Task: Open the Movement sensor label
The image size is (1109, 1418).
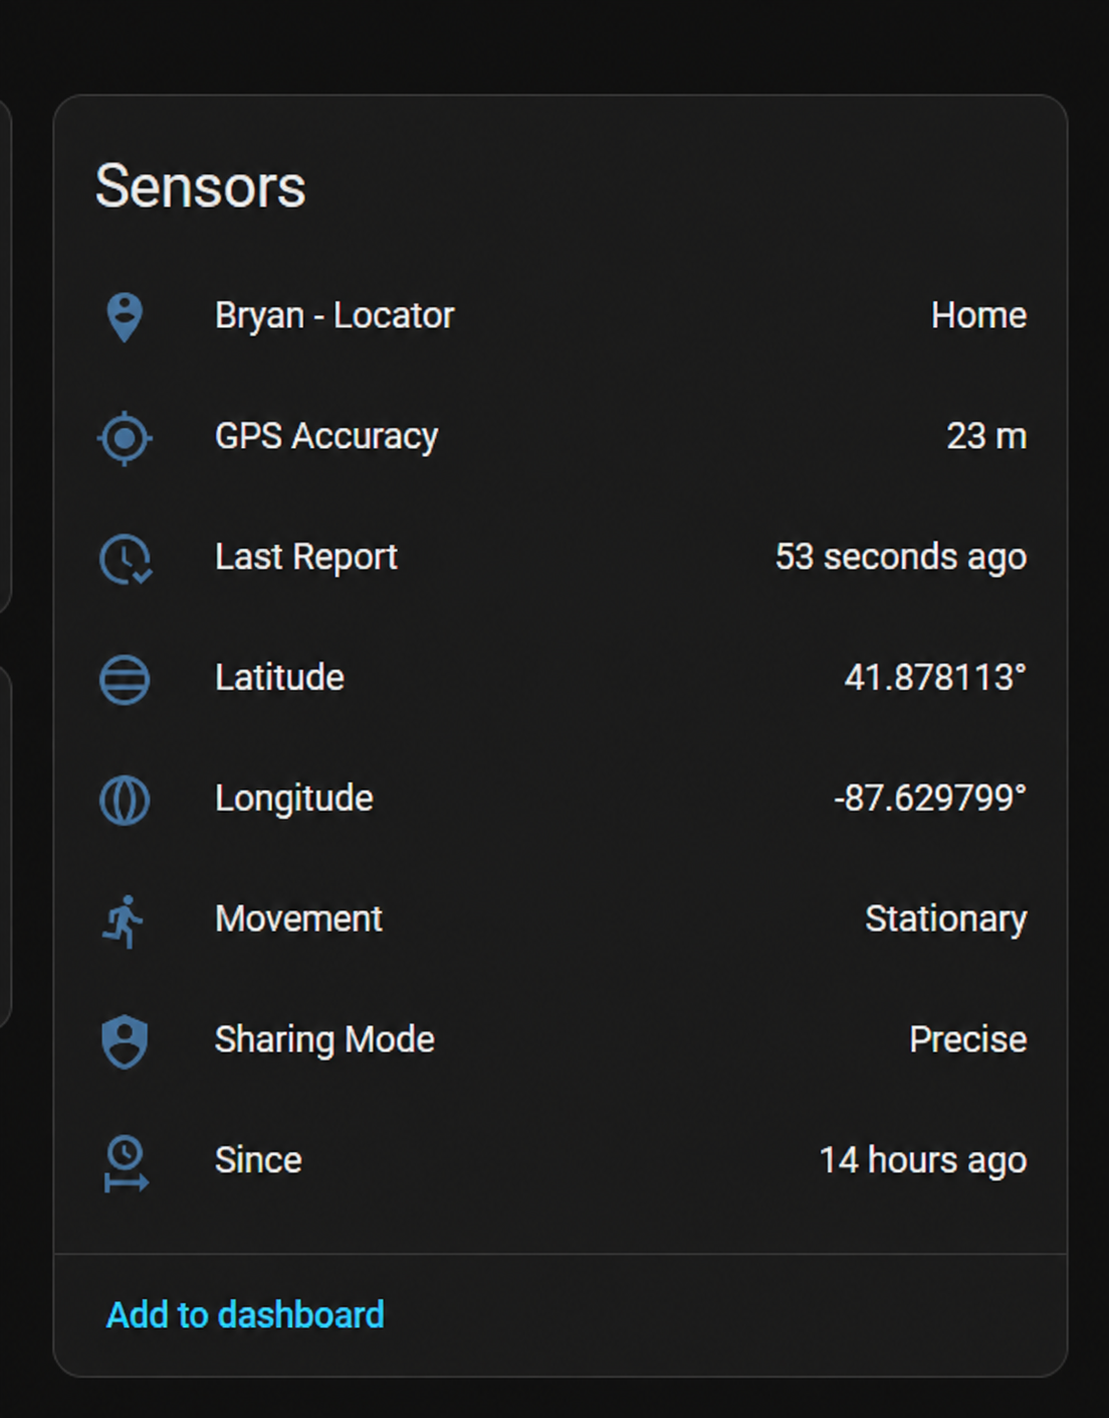Action: click(x=299, y=919)
